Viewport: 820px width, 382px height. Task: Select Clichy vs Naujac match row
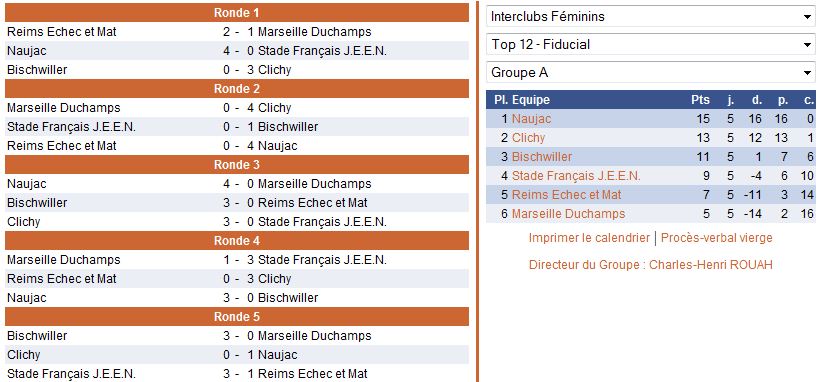(x=237, y=355)
